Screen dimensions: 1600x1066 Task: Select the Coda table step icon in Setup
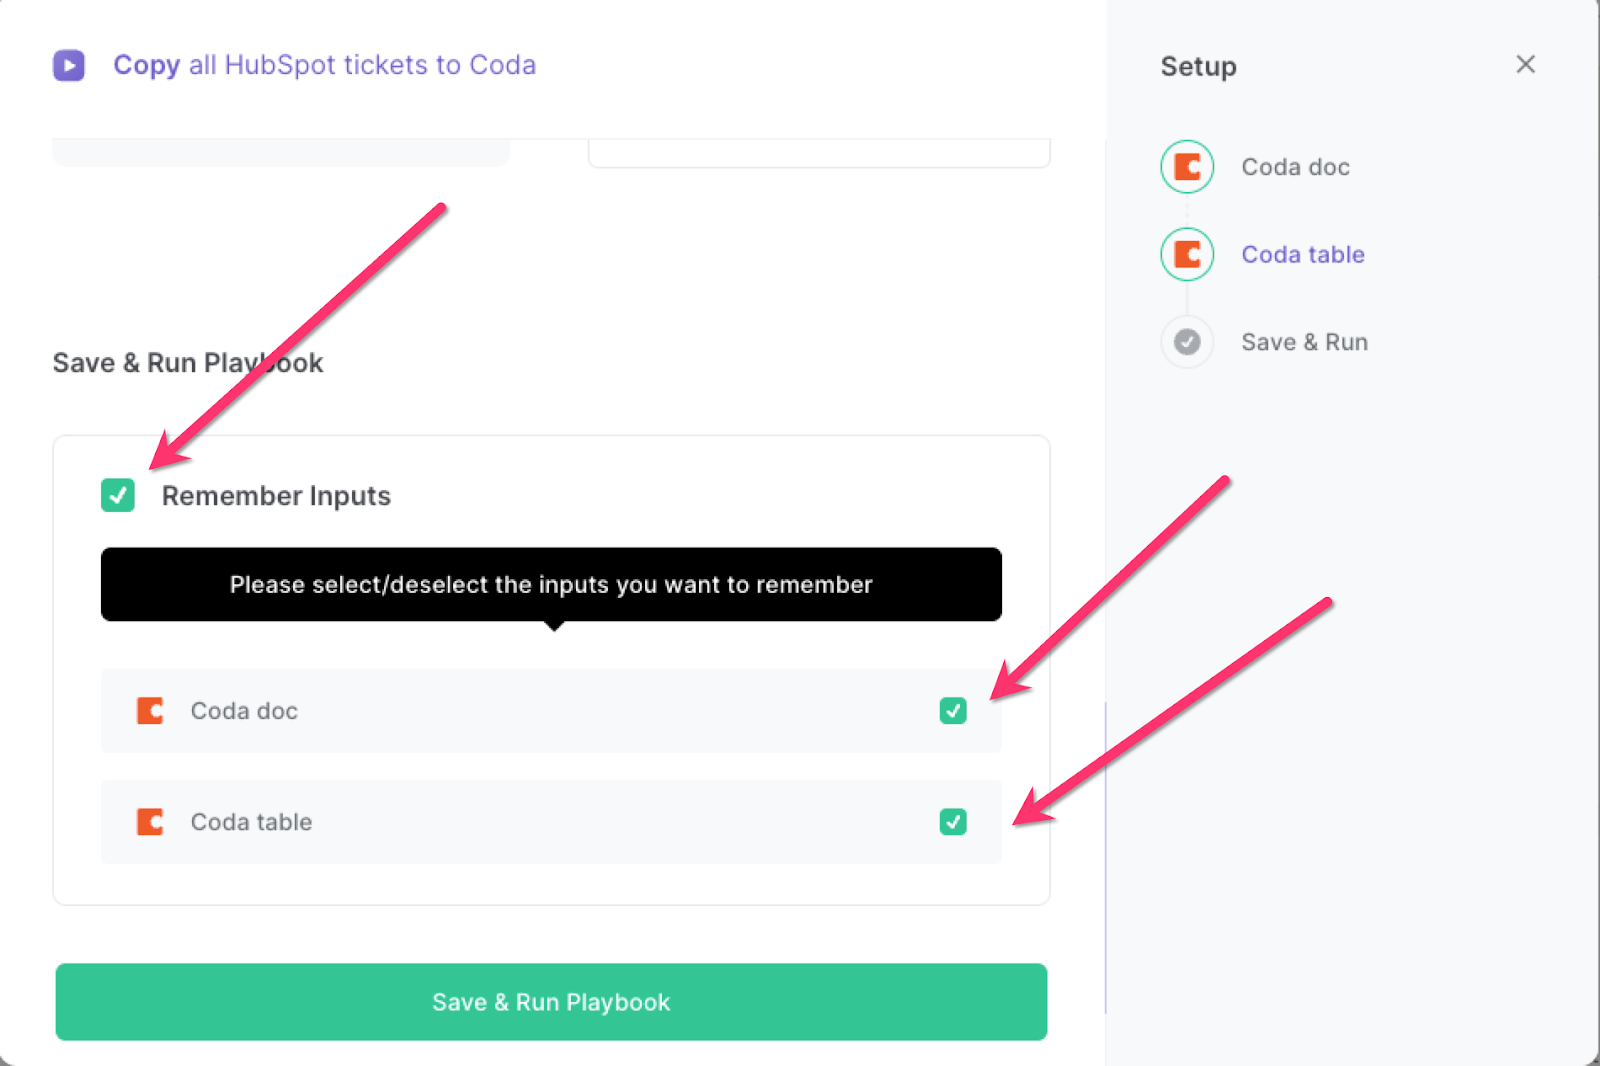1187,254
